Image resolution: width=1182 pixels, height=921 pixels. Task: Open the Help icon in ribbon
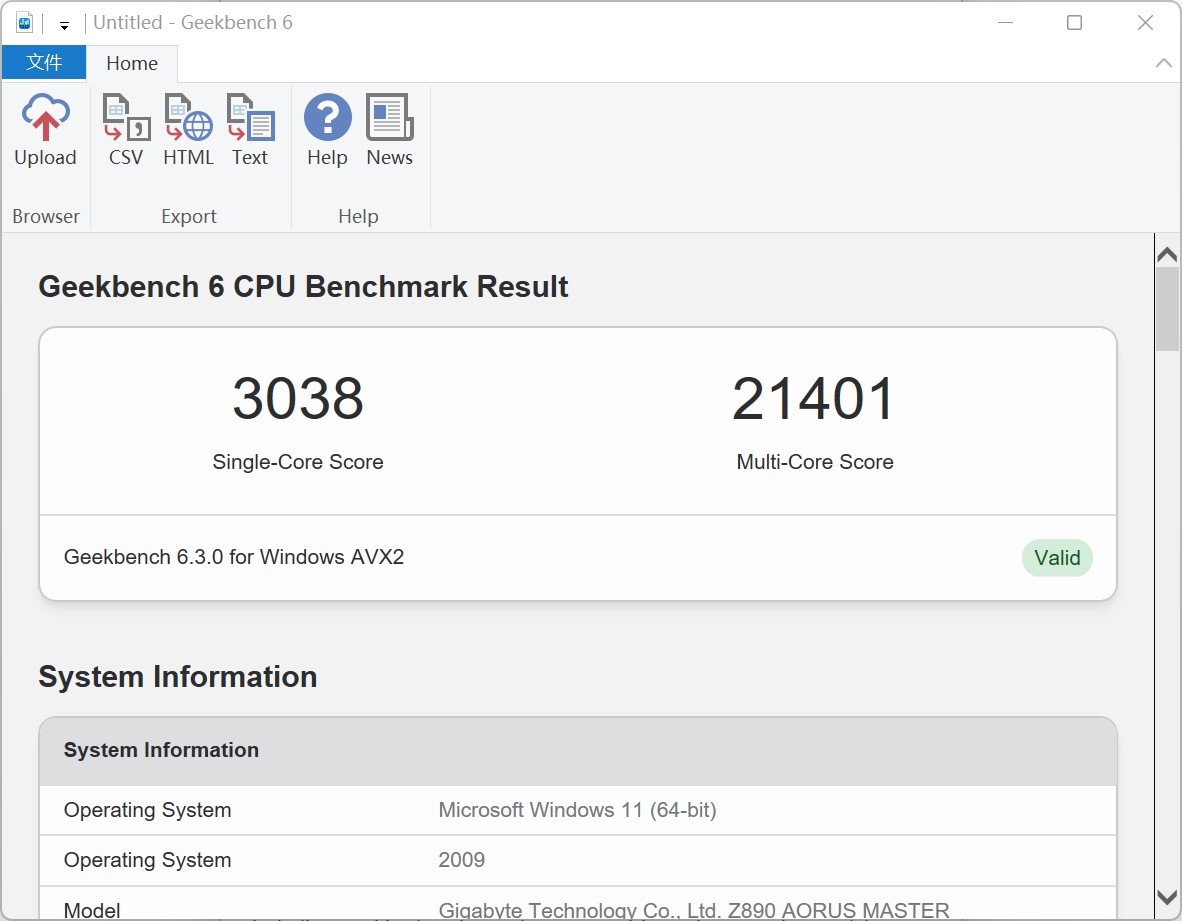[x=327, y=131]
